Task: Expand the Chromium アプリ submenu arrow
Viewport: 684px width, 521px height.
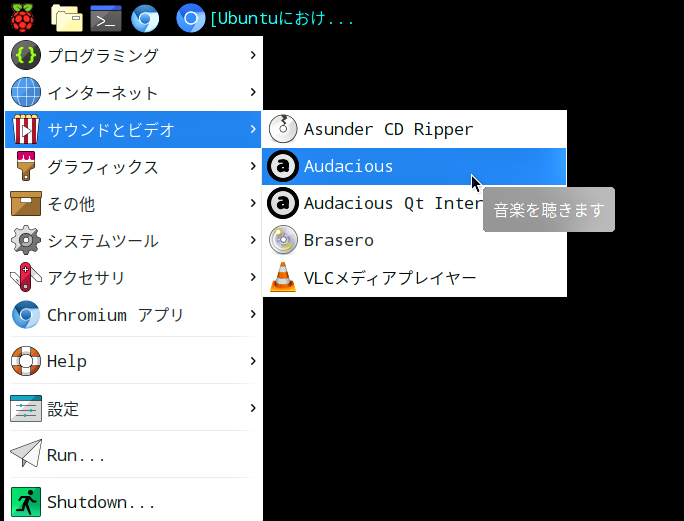Action: [x=253, y=314]
